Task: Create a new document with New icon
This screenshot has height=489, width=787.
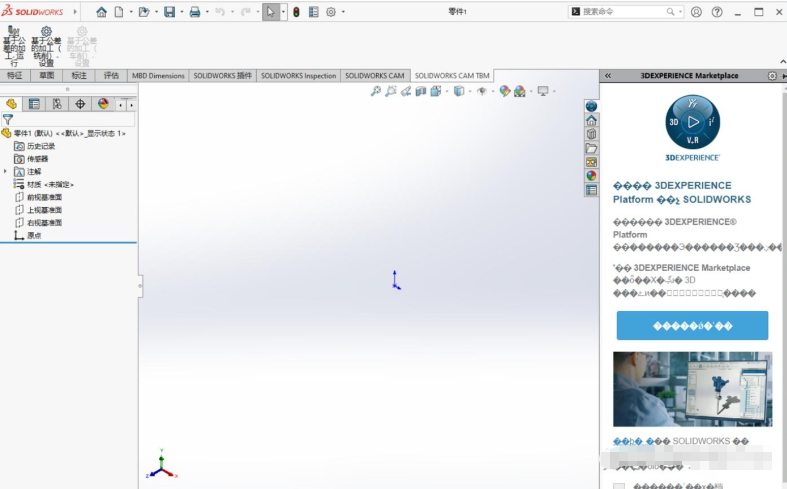Action: (119, 12)
